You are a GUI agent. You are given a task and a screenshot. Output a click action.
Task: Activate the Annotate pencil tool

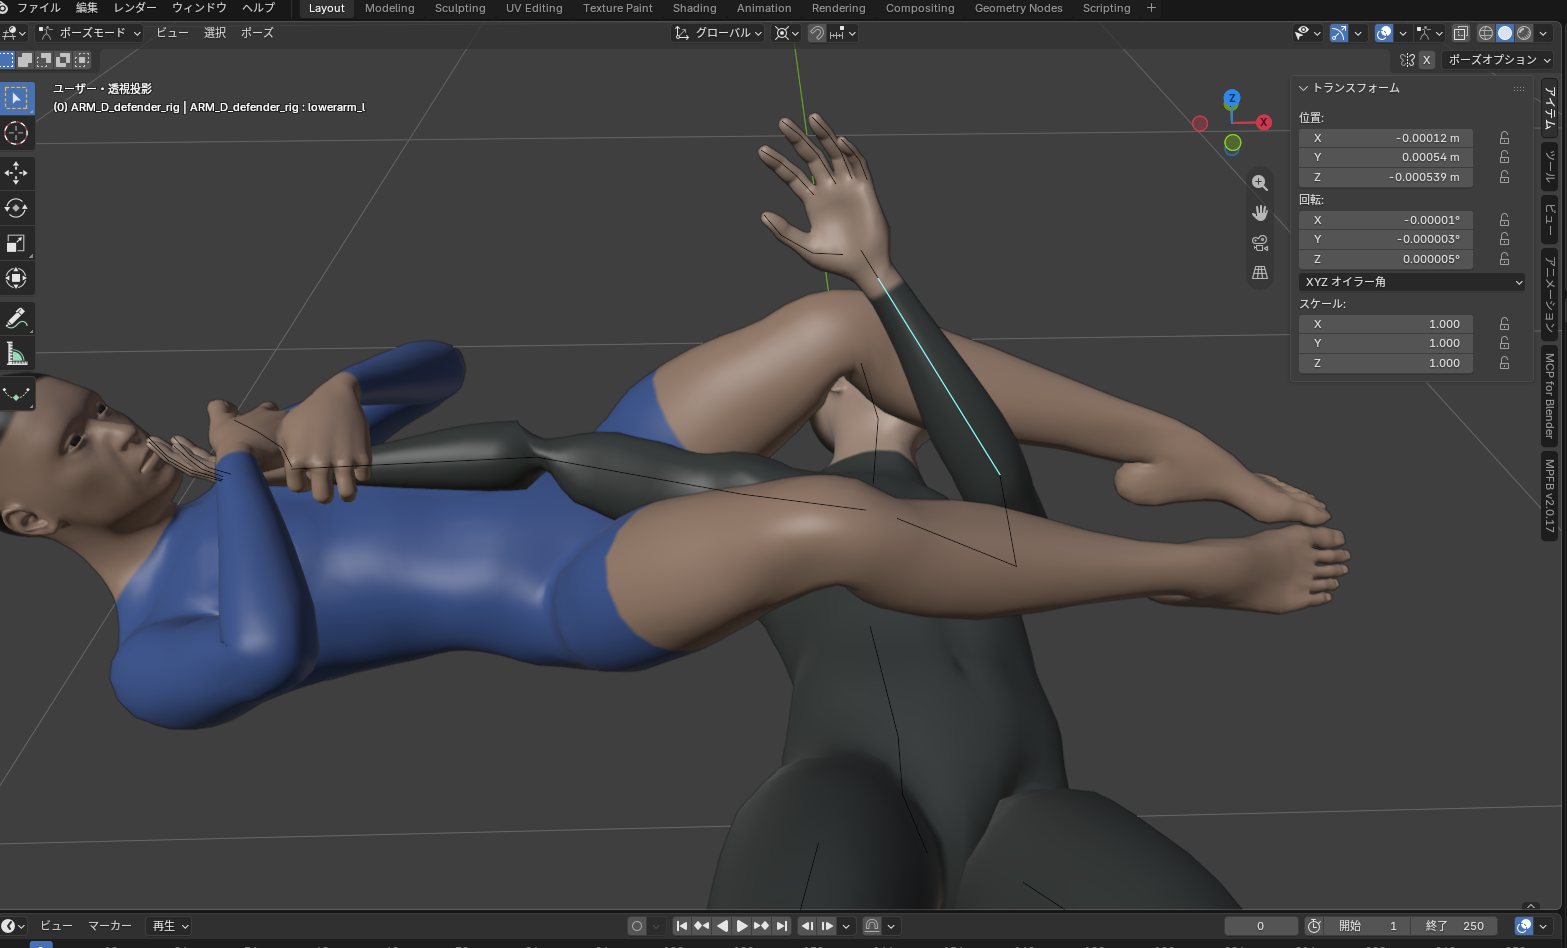(16, 319)
